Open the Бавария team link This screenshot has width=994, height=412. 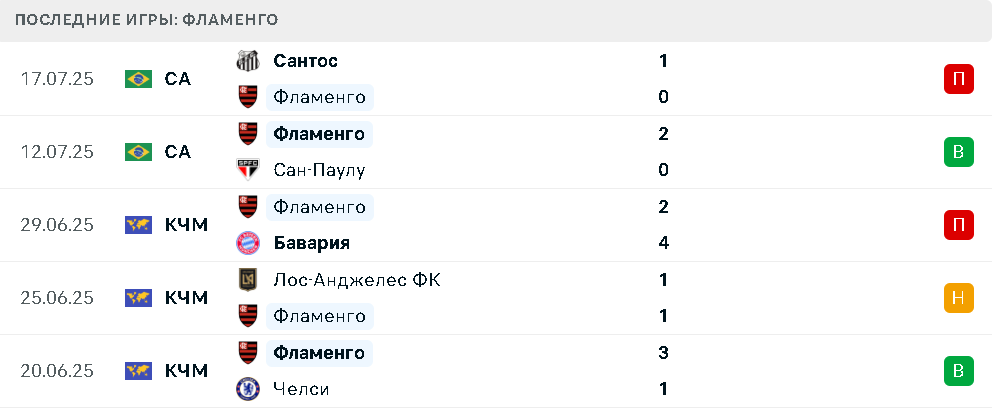[x=312, y=243]
